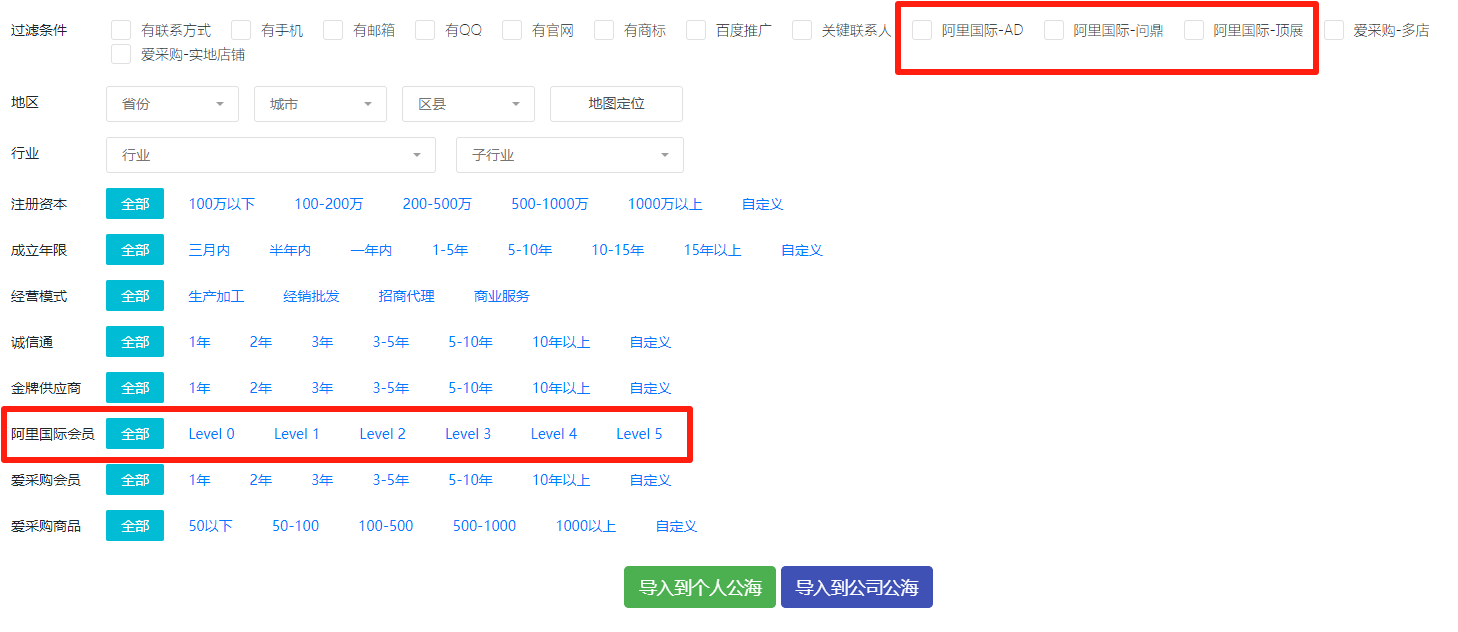Check the 关键联系人 checkbox

pyautogui.click(x=802, y=30)
